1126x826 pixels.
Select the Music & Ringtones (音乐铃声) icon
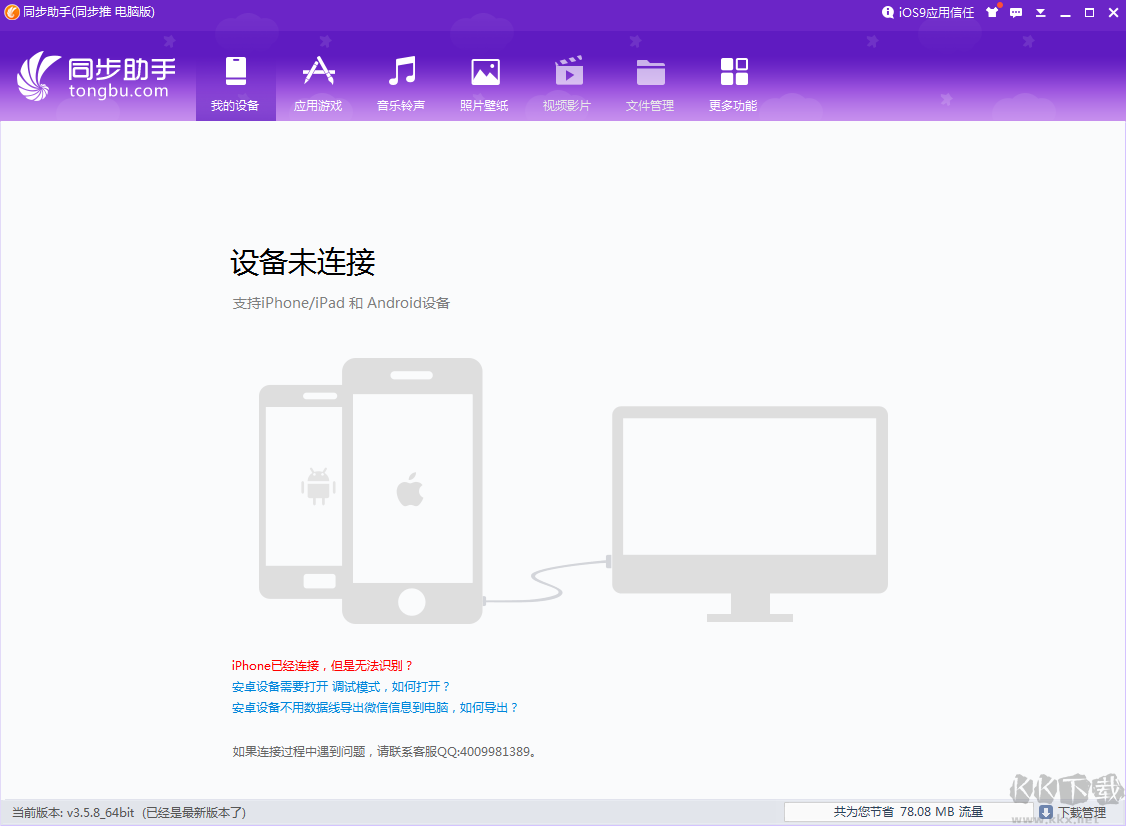tap(401, 70)
